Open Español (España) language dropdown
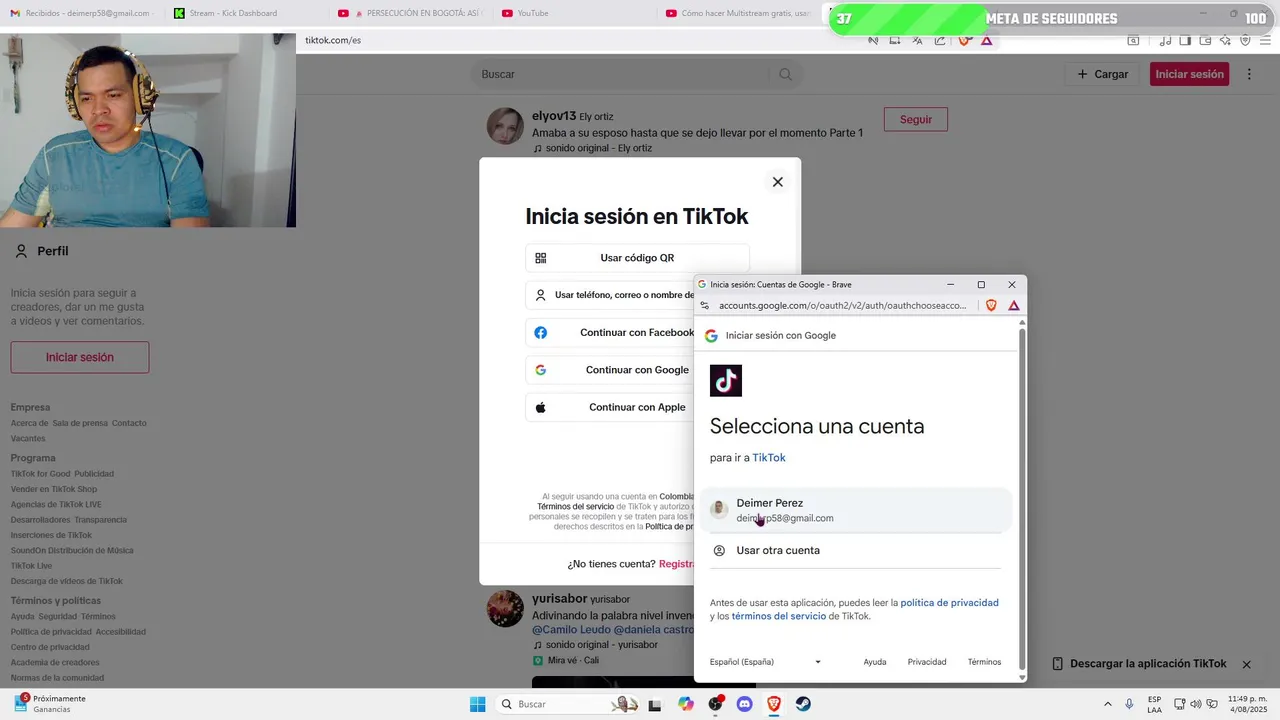The width and height of the screenshot is (1280, 720). (765, 662)
